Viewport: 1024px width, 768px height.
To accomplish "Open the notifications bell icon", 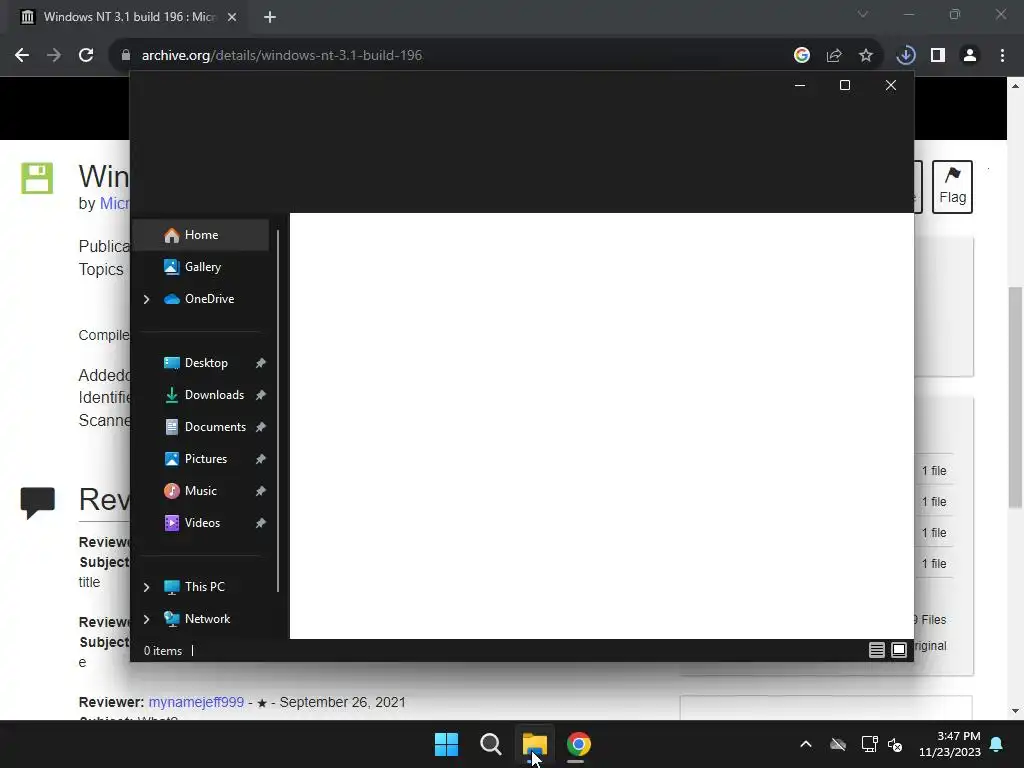I will [x=997, y=744].
